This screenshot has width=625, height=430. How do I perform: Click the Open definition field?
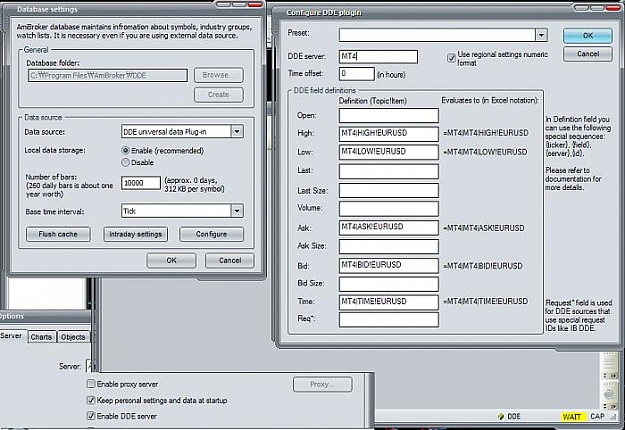pos(389,116)
